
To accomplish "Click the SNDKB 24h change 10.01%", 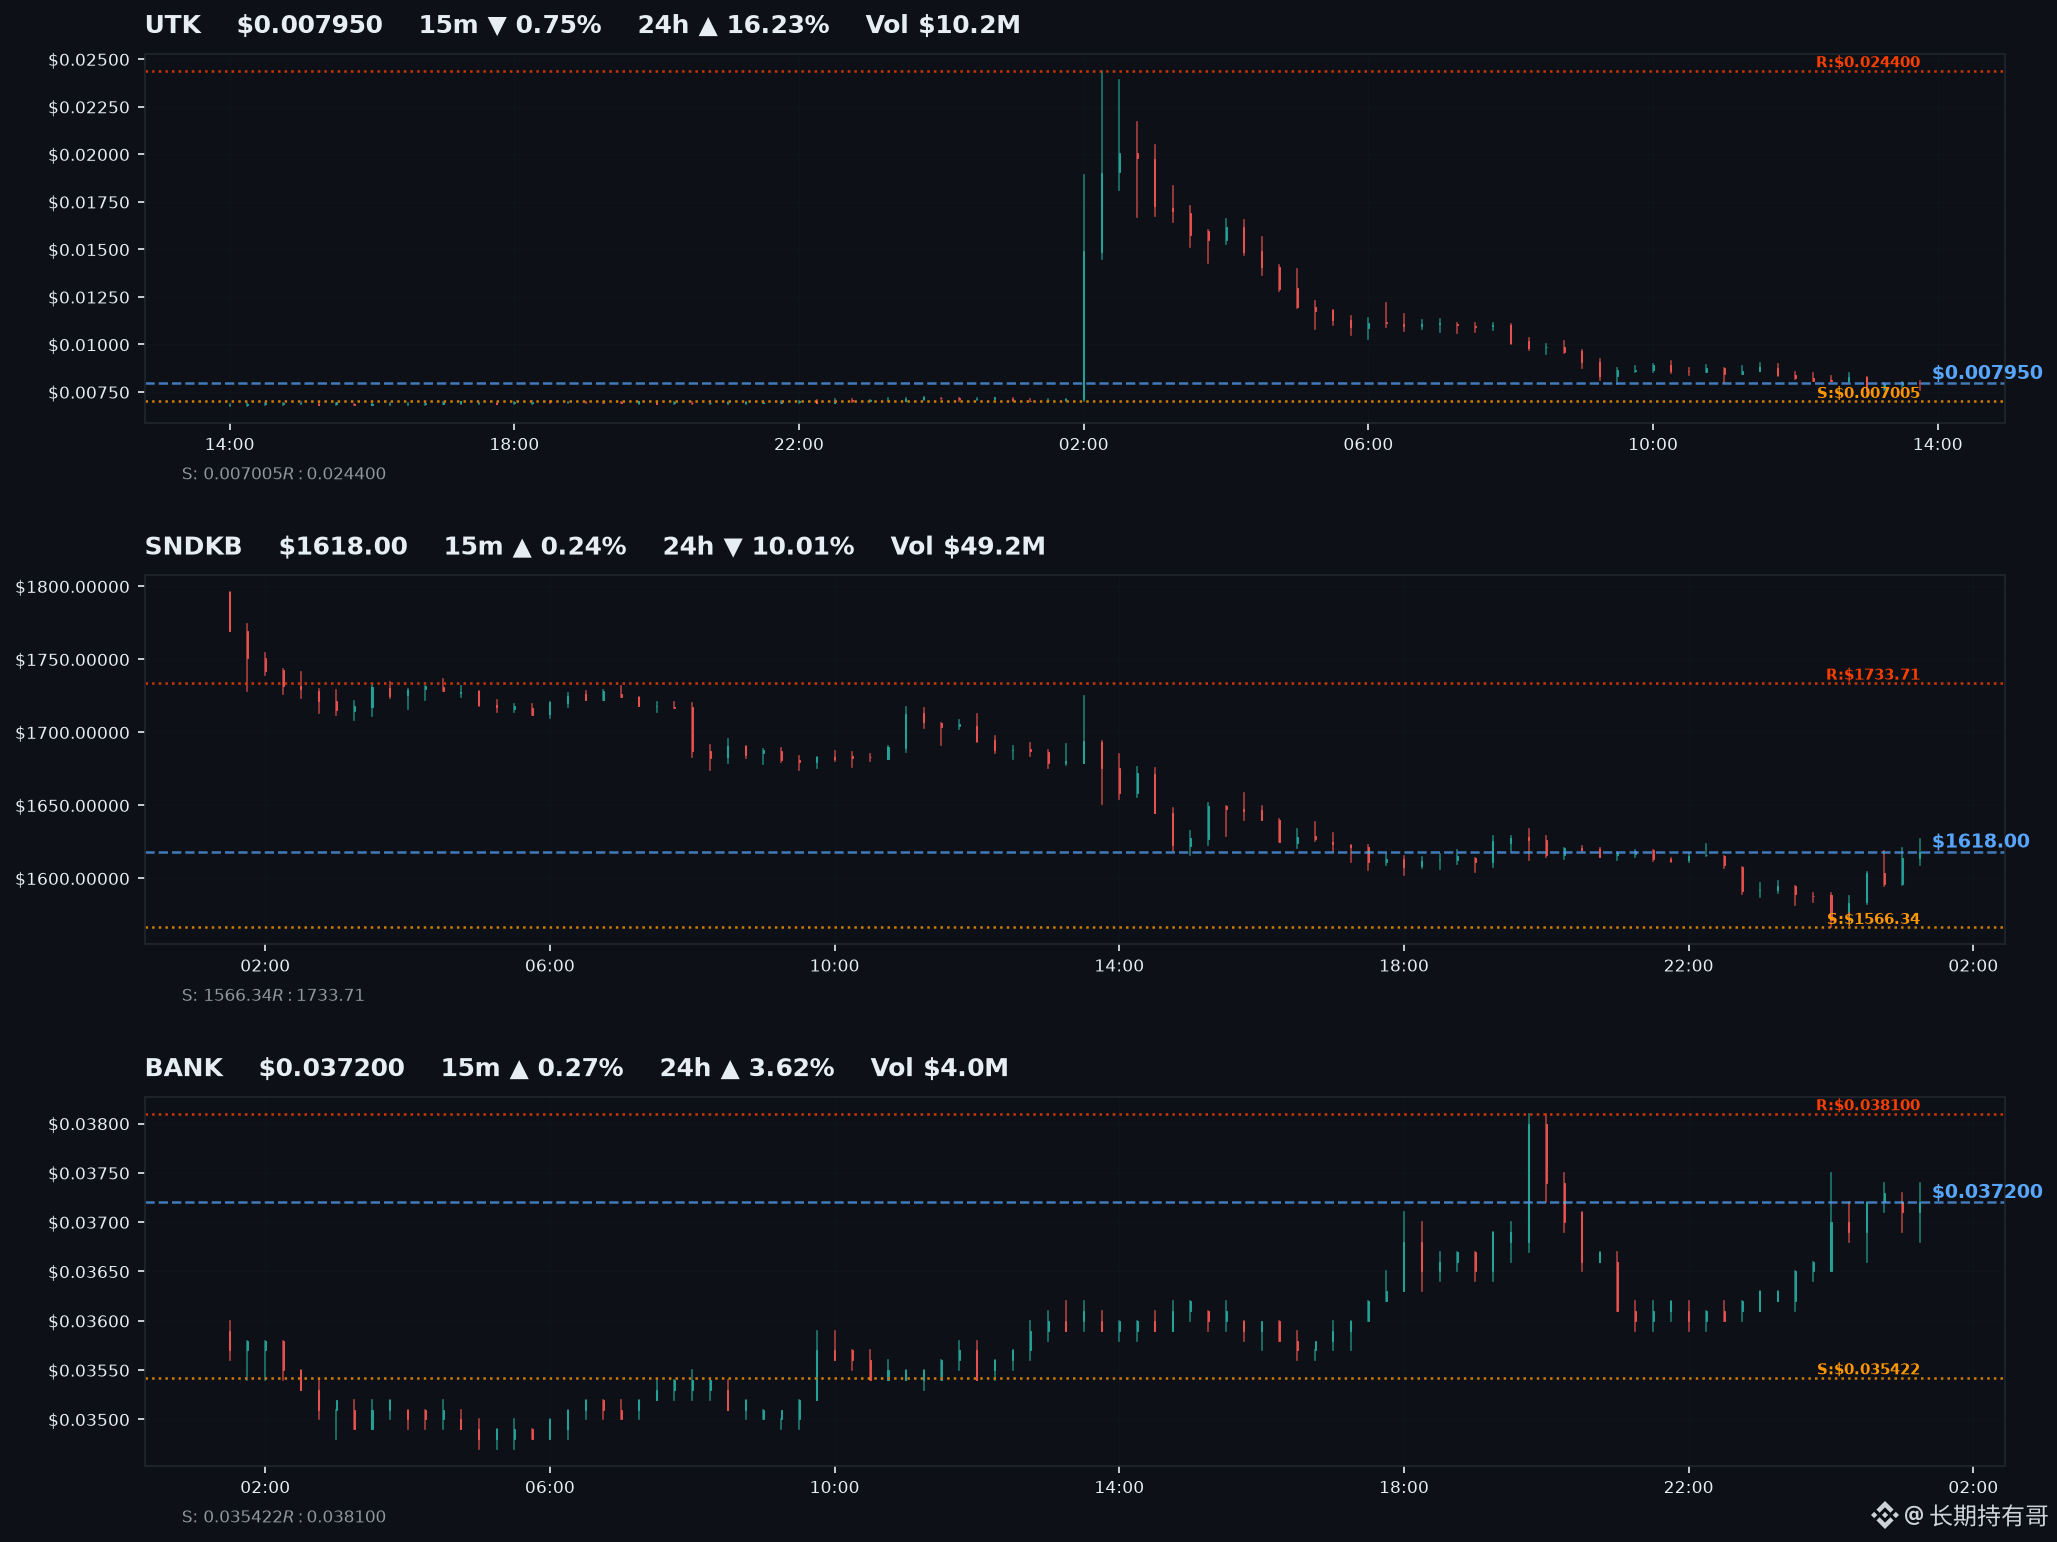I will tap(759, 547).
